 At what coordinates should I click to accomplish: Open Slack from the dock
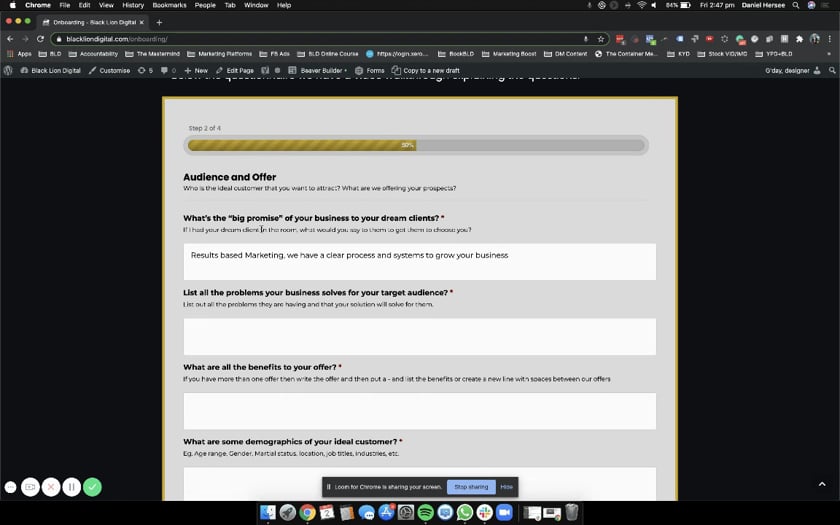[484, 512]
